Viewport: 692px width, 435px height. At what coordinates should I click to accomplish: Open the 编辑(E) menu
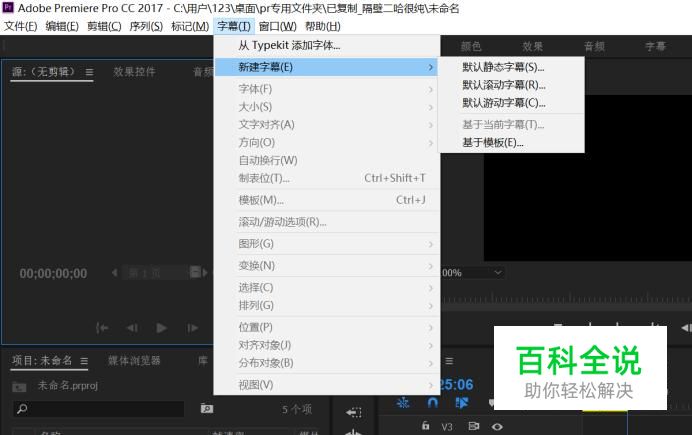pos(62,26)
